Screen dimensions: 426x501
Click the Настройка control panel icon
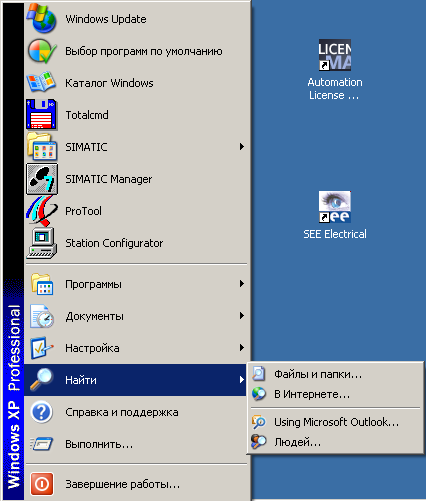42,348
